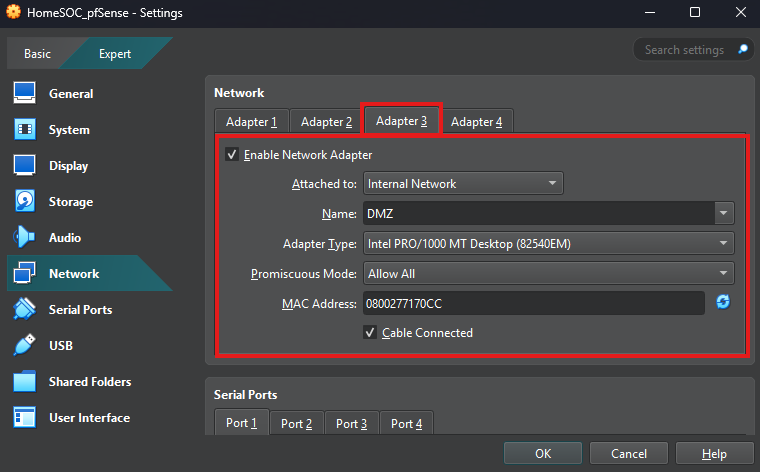Select the USB plug icon

tap(25, 346)
